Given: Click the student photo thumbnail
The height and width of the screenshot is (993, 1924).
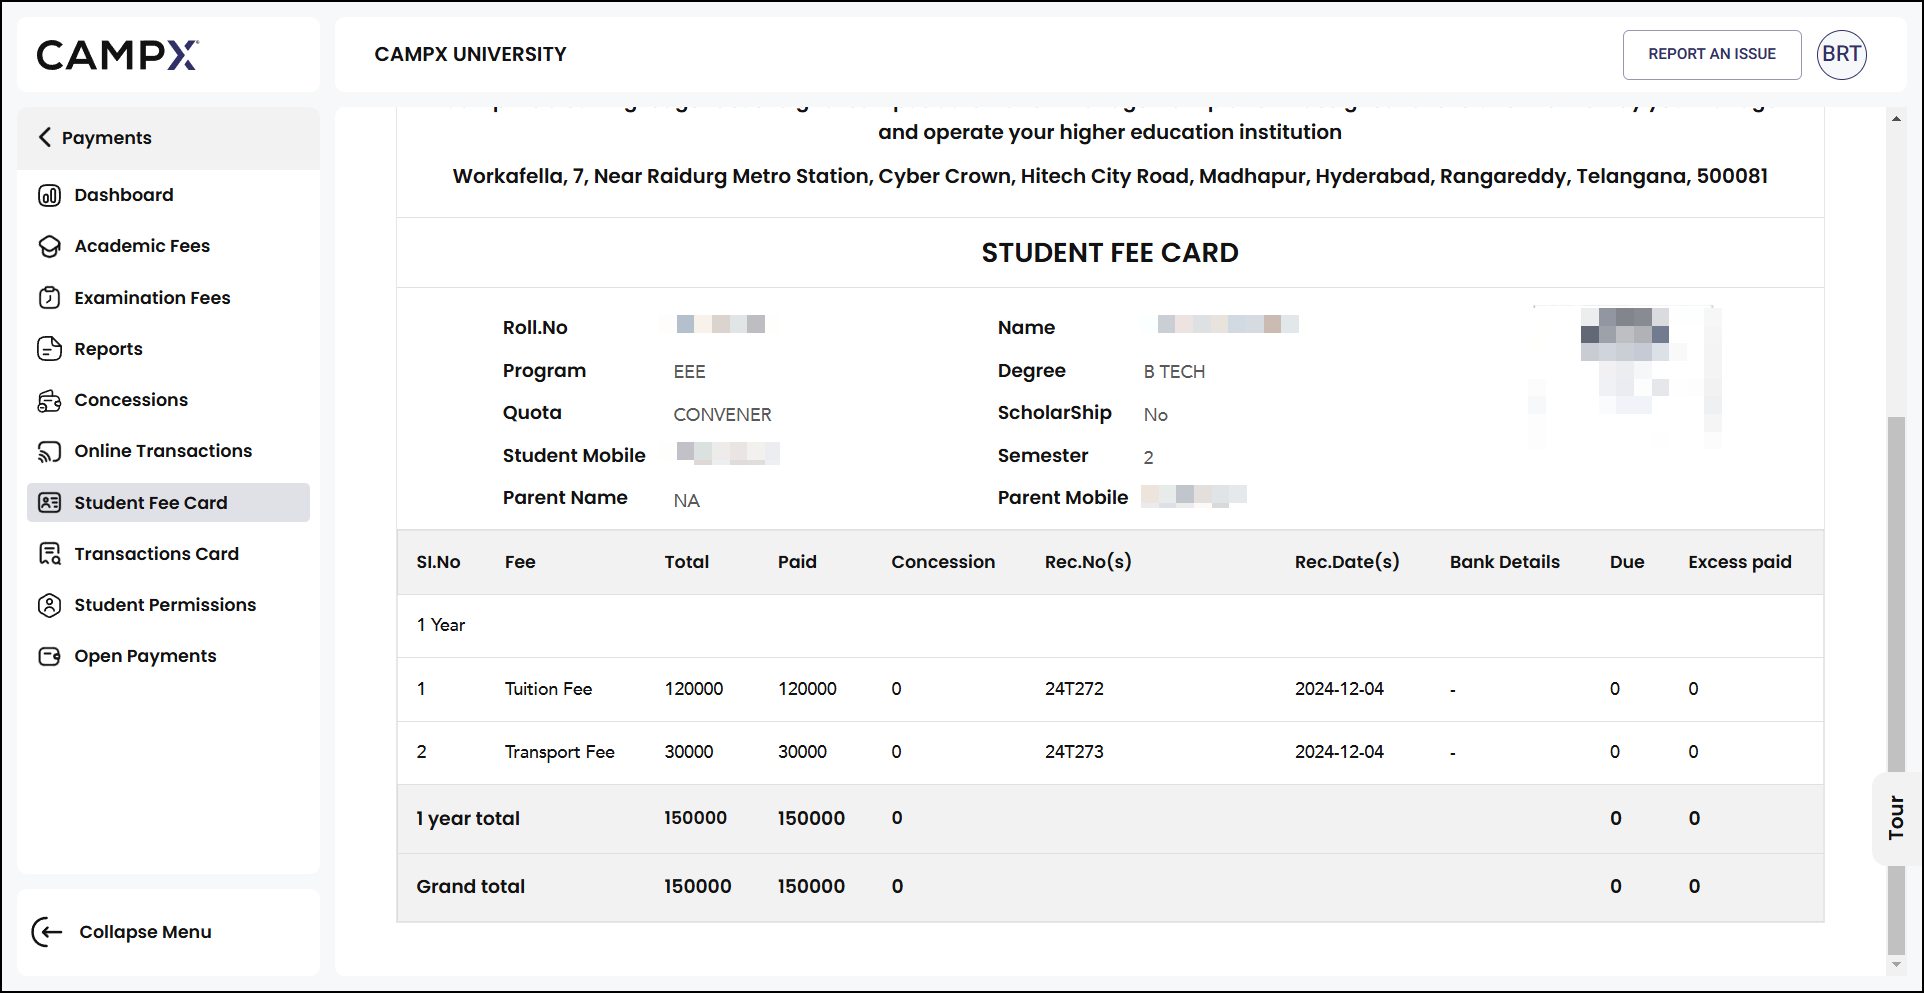Looking at the screenshot, I should coord(1624,376).
